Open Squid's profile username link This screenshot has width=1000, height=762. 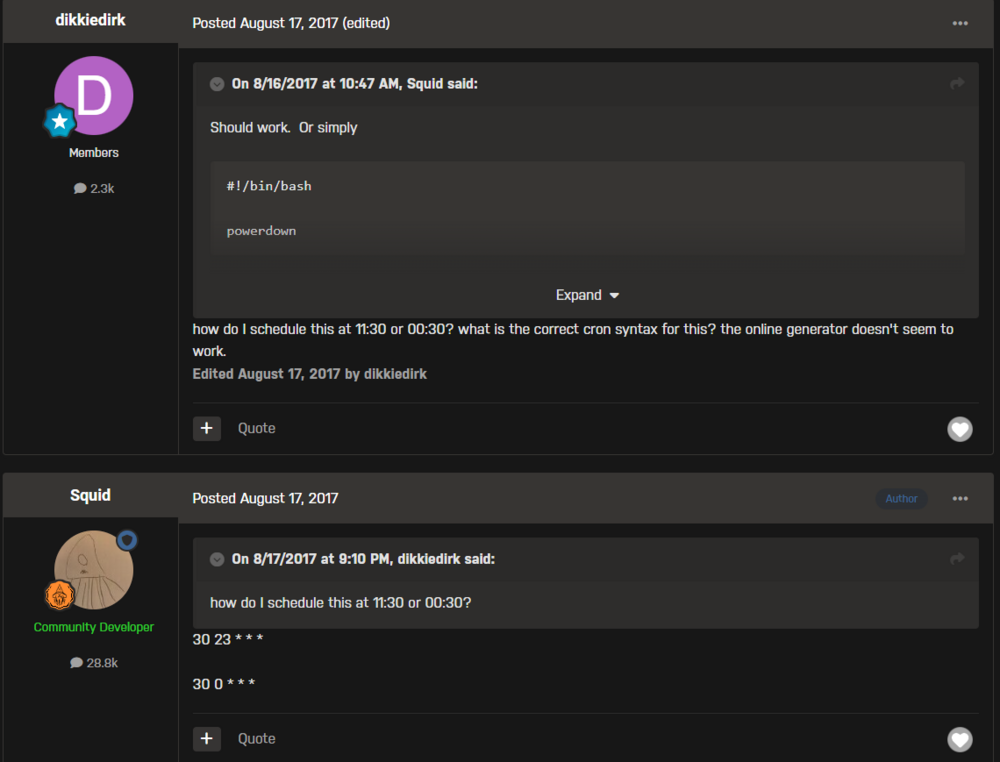[x=91, y=495]
